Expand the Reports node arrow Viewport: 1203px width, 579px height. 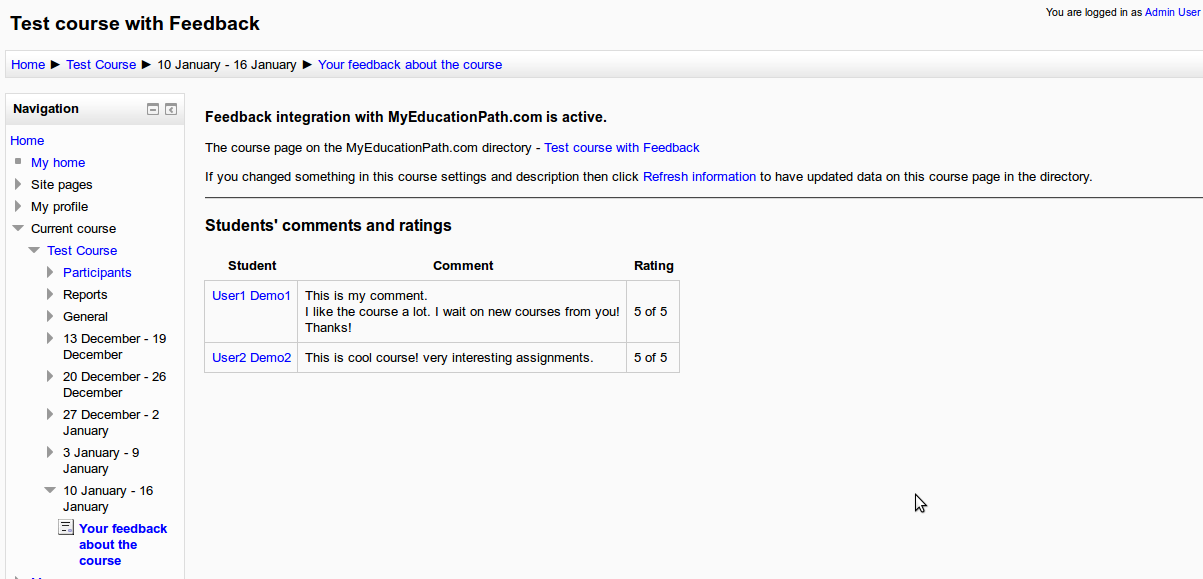click(50, 294)
